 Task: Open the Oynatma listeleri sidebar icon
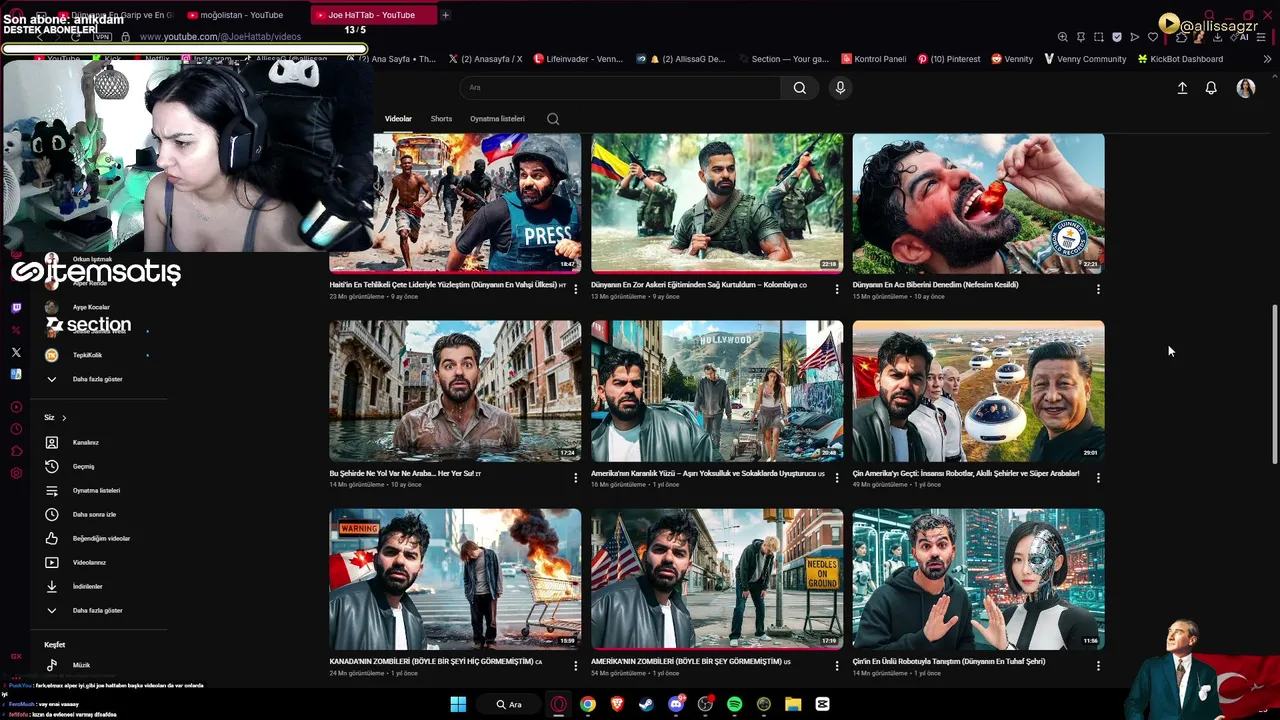tap(52, 490)
